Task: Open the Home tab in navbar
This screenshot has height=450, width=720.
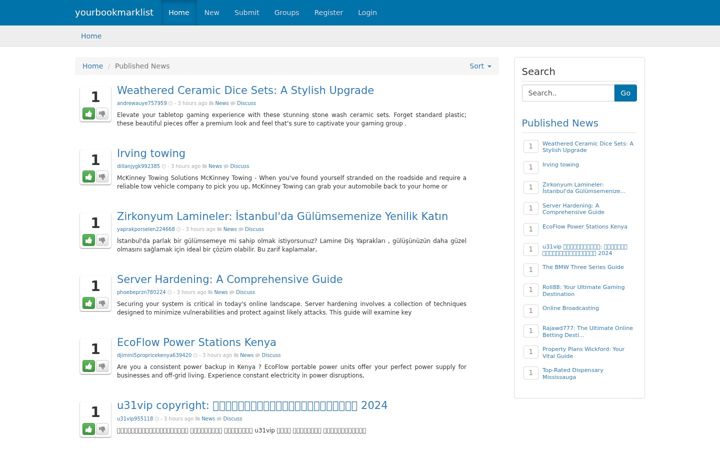Action: (x=179, y=12)
